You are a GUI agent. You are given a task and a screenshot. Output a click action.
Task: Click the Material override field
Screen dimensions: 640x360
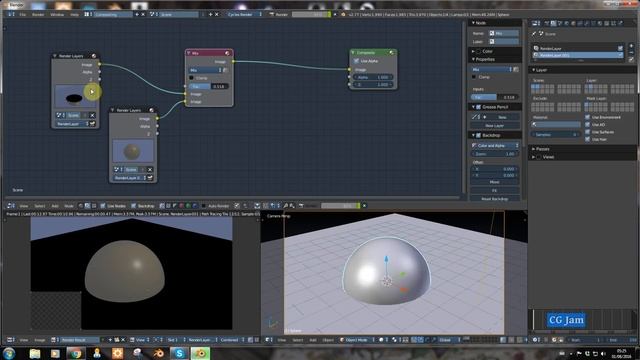556,124
